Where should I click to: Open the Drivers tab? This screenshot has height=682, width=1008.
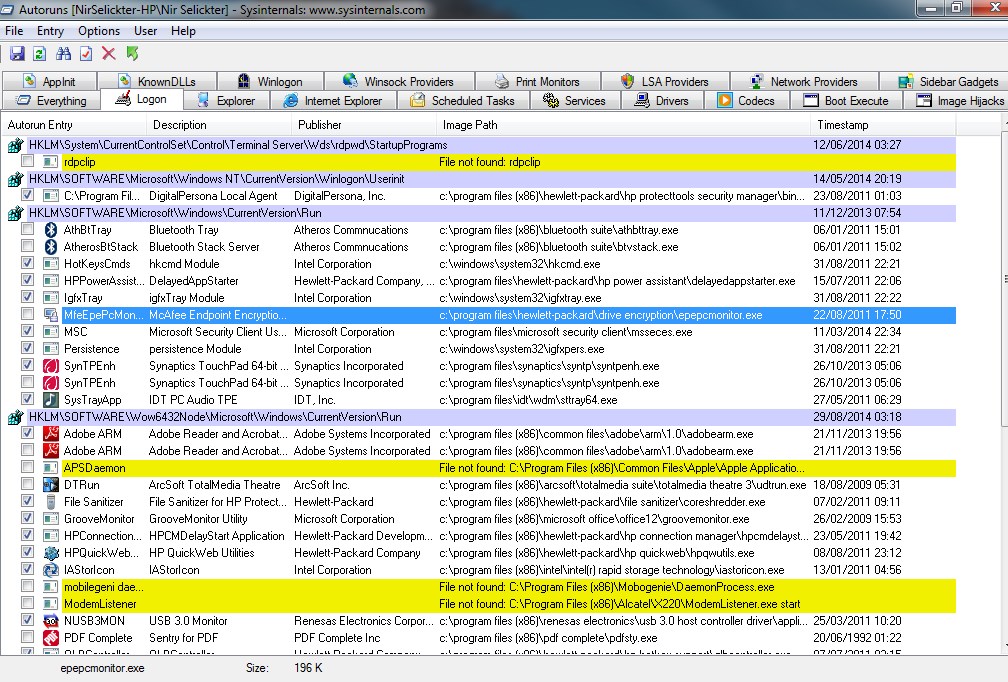(x=662, y=101)
